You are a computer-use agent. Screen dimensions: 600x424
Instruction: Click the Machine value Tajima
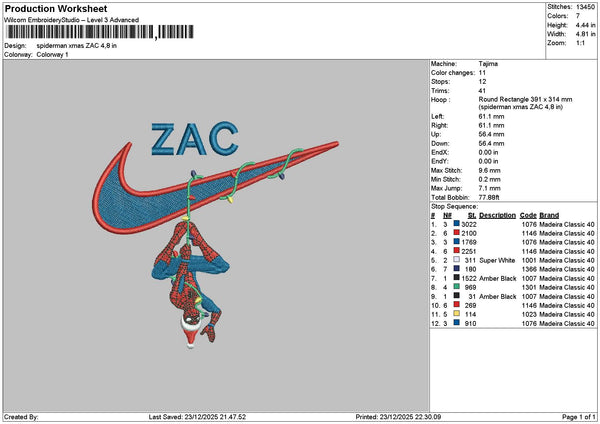click(x=488, y=64)
